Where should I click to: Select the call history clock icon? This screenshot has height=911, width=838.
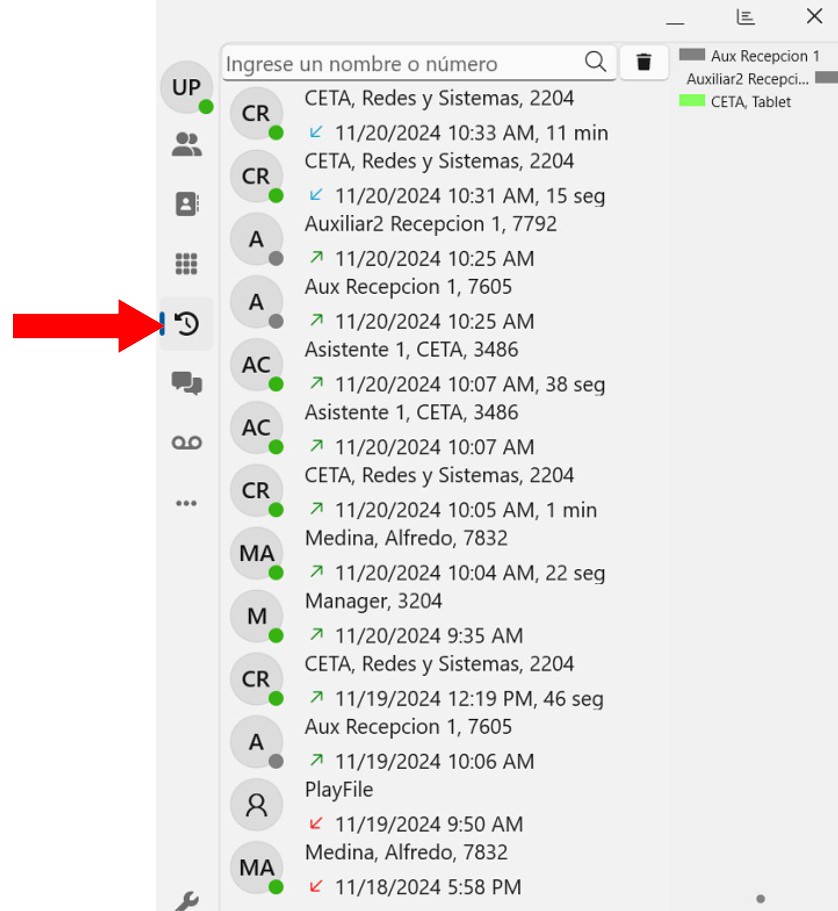[x=187, y=324]
